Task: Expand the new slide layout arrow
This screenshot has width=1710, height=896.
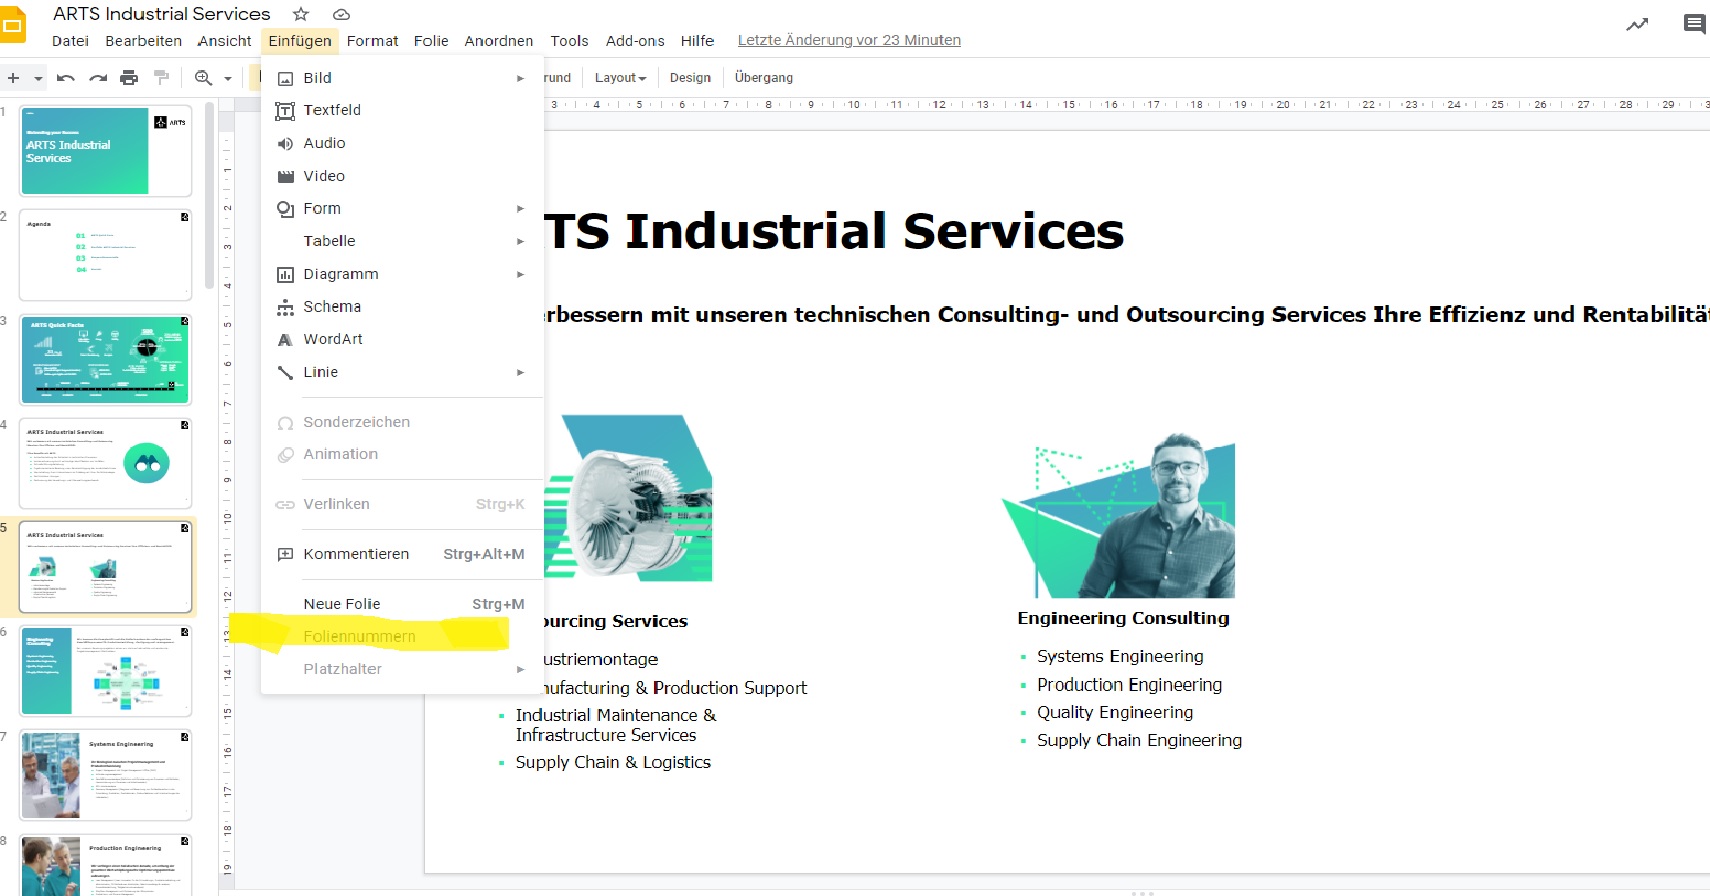Action: point(38,78)
